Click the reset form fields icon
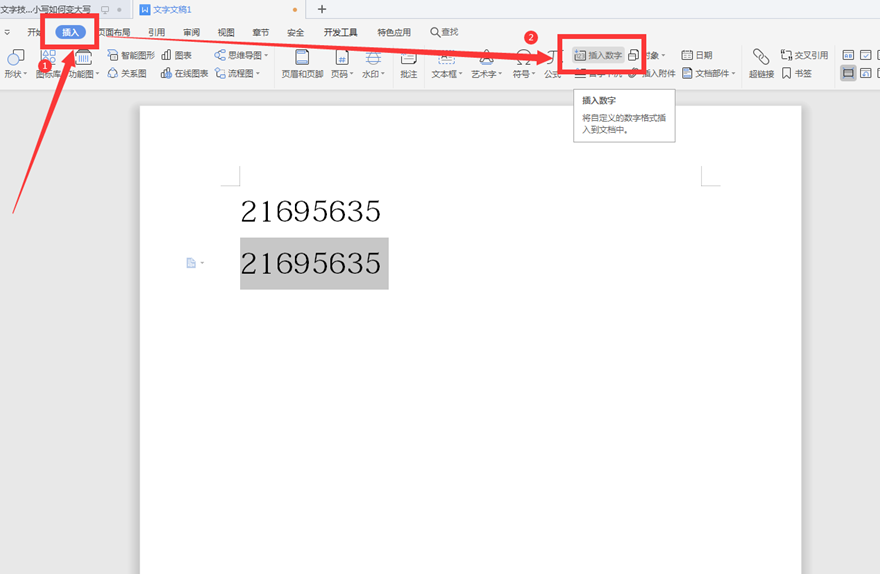This screenshot has height=574, width=880. (866, 73)
